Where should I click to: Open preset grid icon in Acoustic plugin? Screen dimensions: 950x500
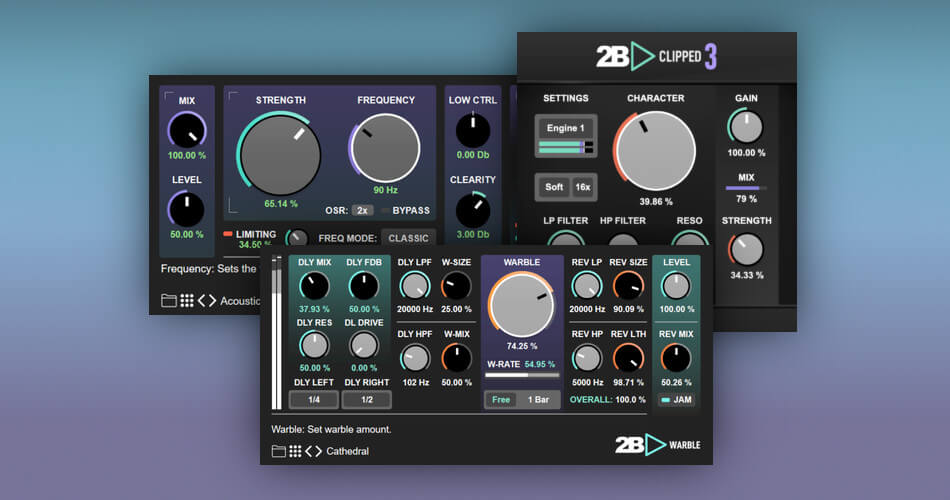click(187, 301)
